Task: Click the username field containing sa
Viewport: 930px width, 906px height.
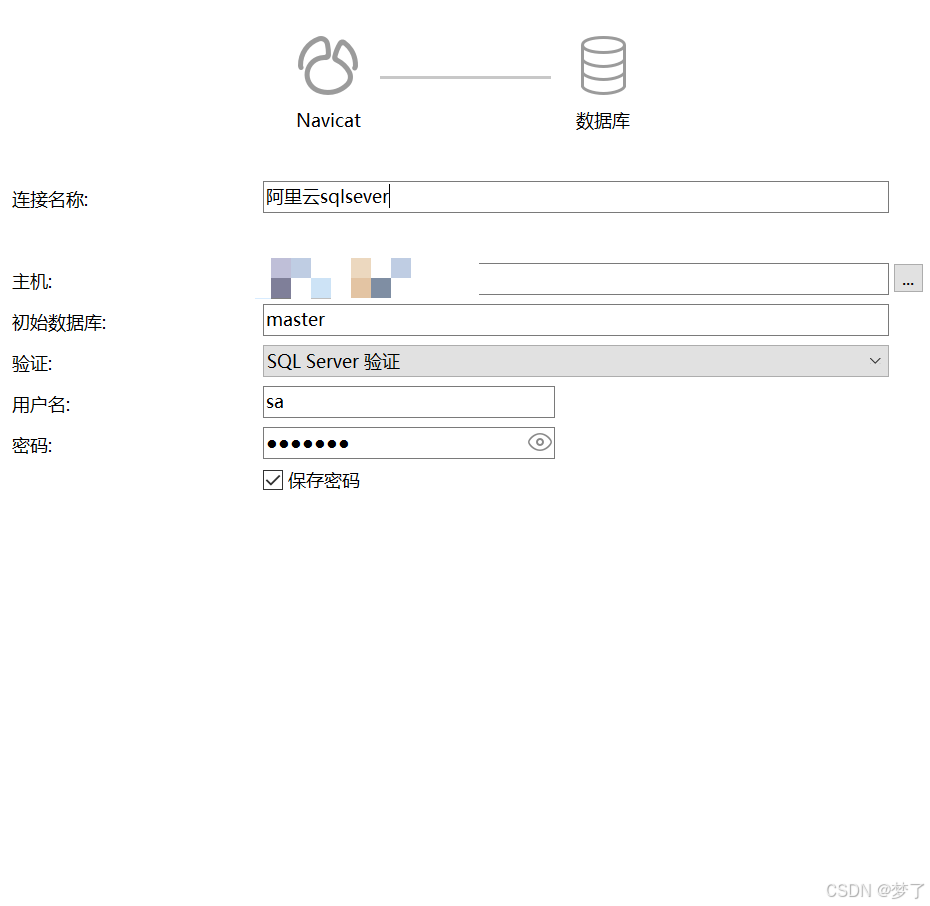Action: point(409,402)
